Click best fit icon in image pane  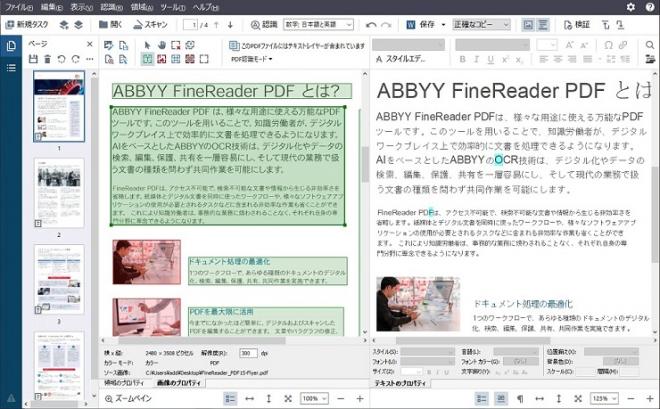tap(288, 398)
